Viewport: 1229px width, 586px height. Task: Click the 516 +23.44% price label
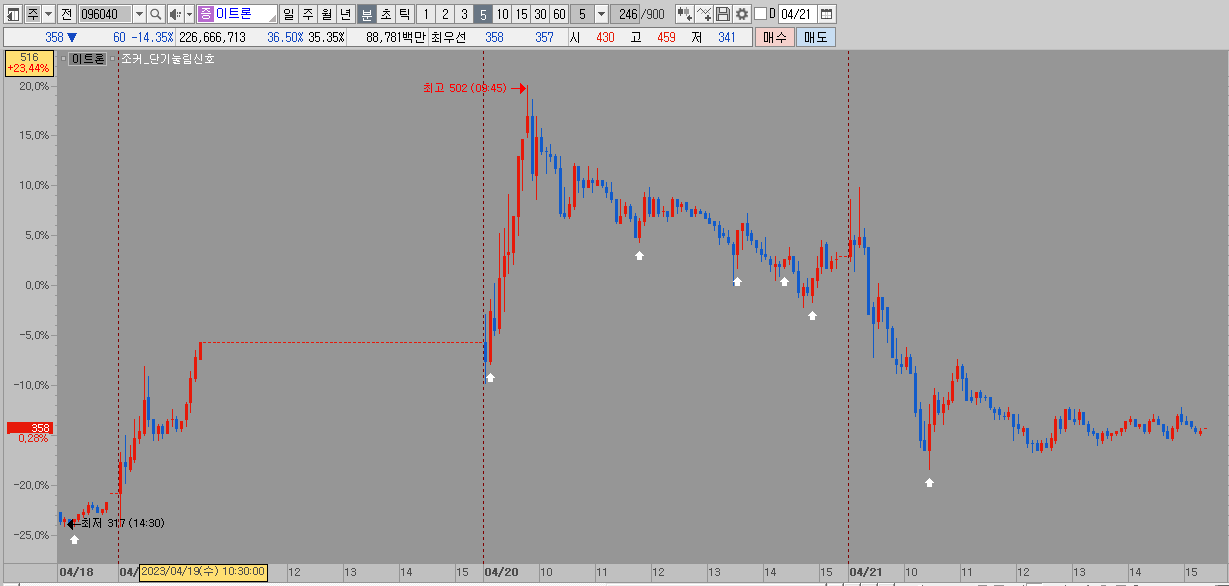[28, 63]
